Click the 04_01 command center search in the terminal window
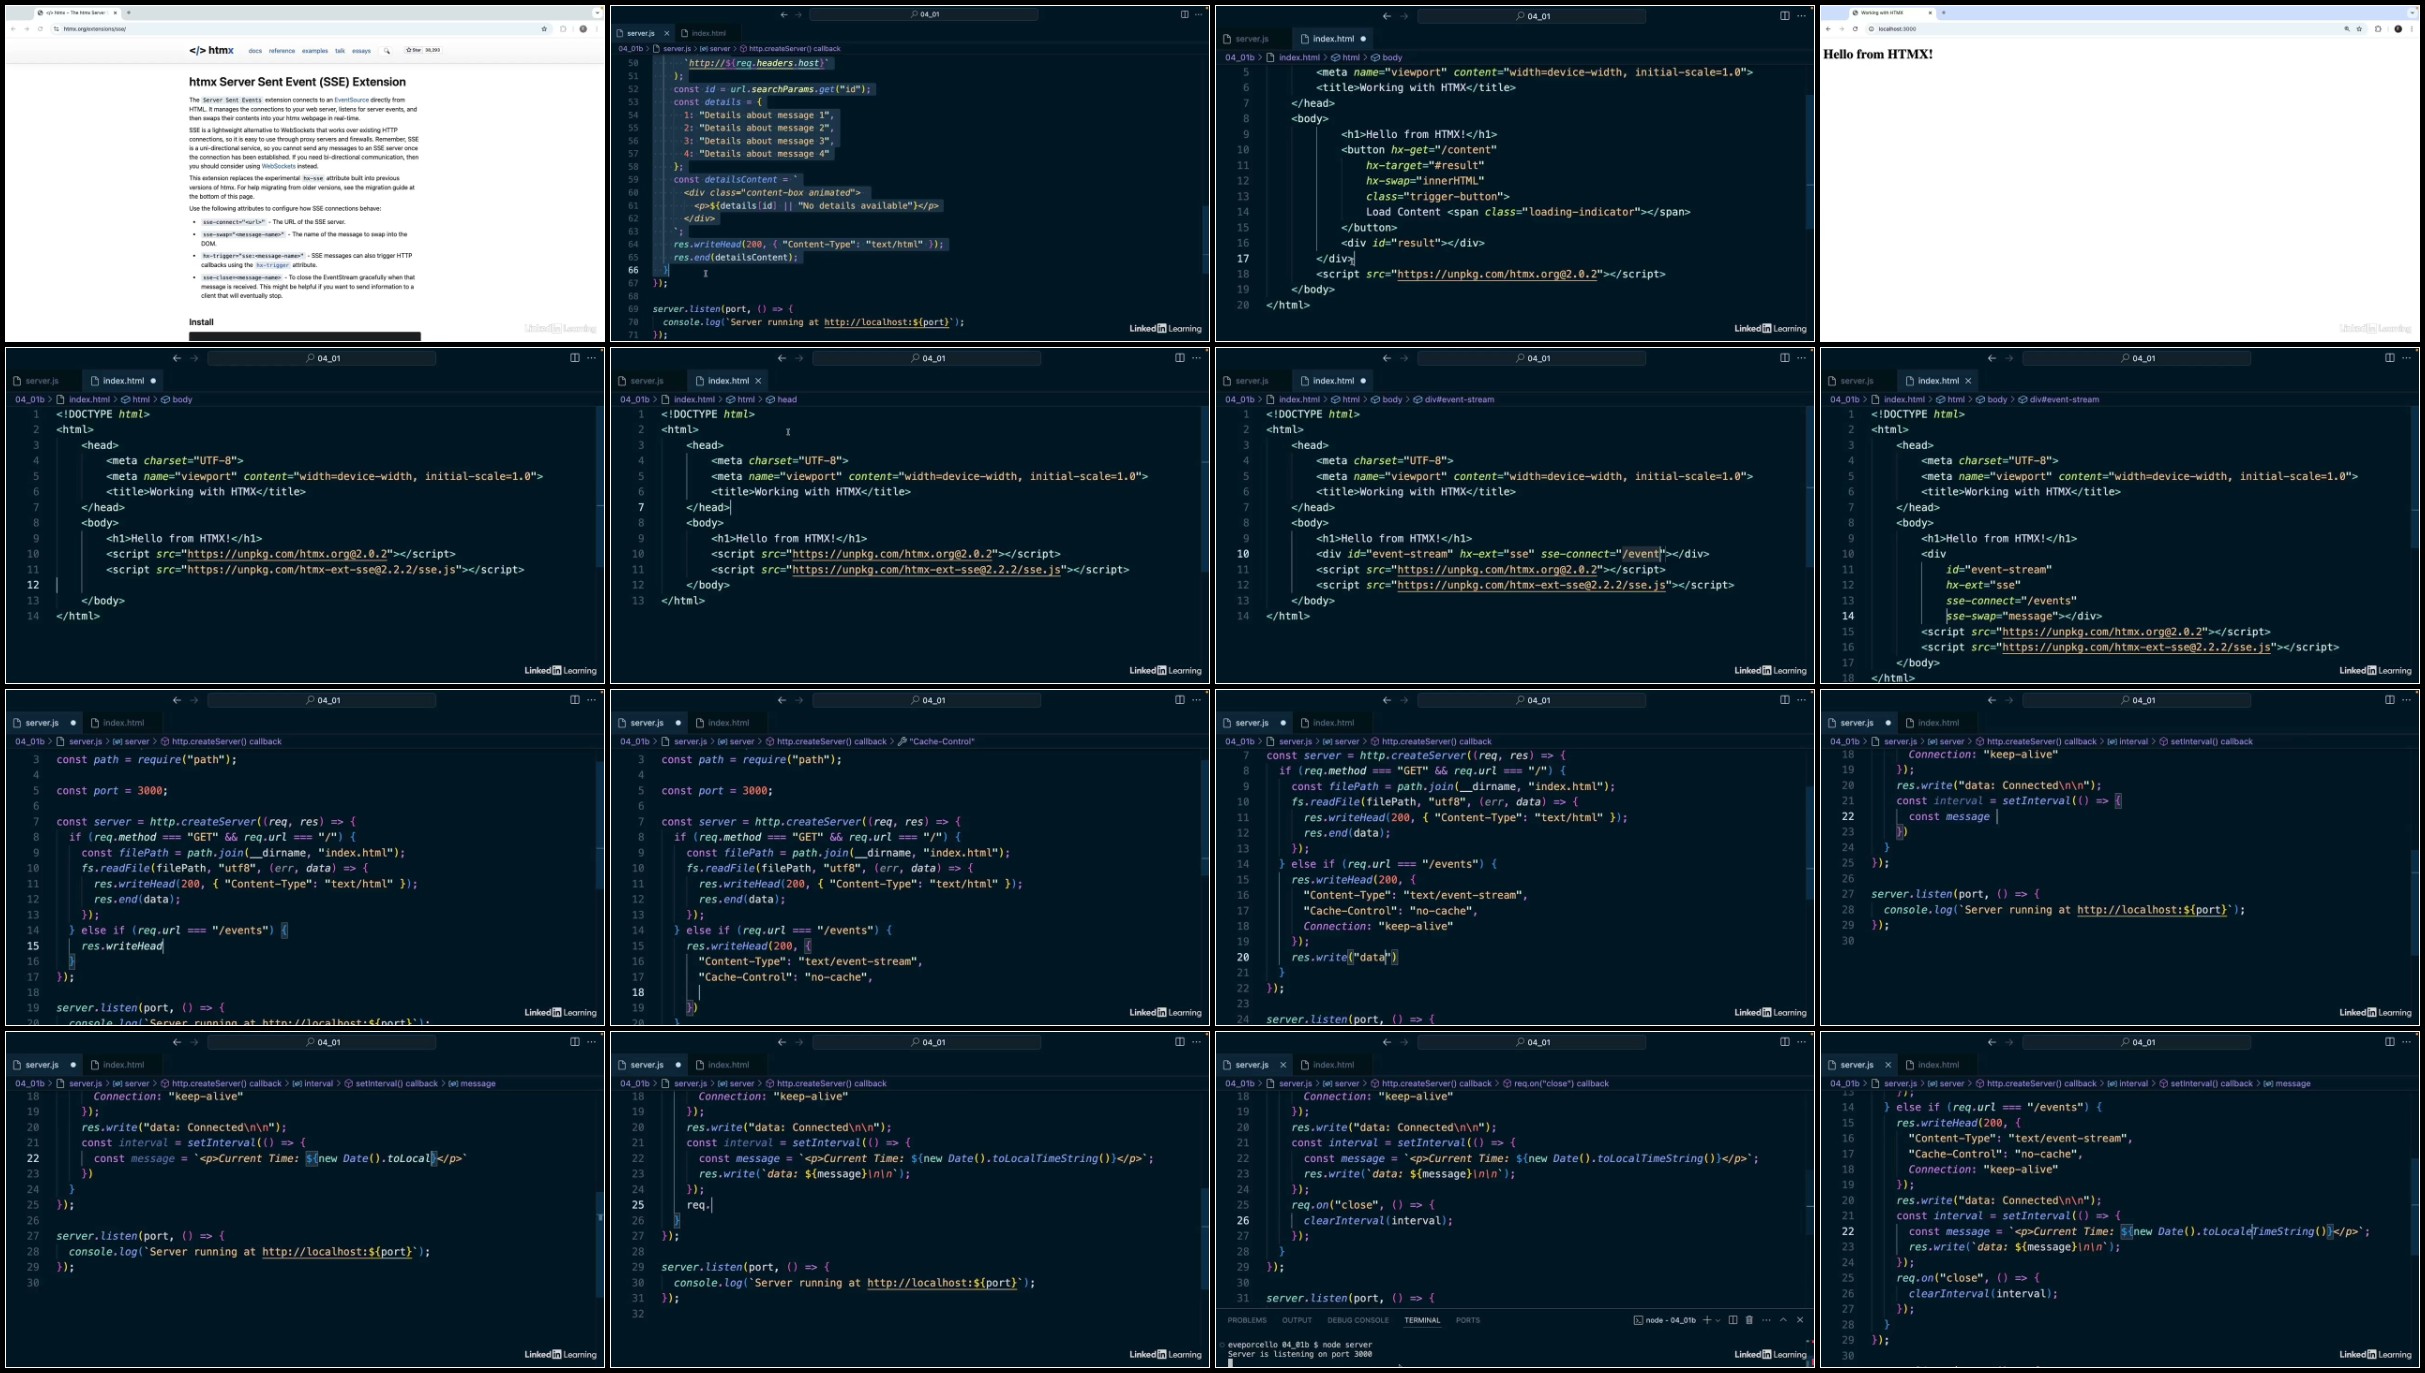The image size is (2425, 1373). pyautogui.click(x=1531, y=1042)
